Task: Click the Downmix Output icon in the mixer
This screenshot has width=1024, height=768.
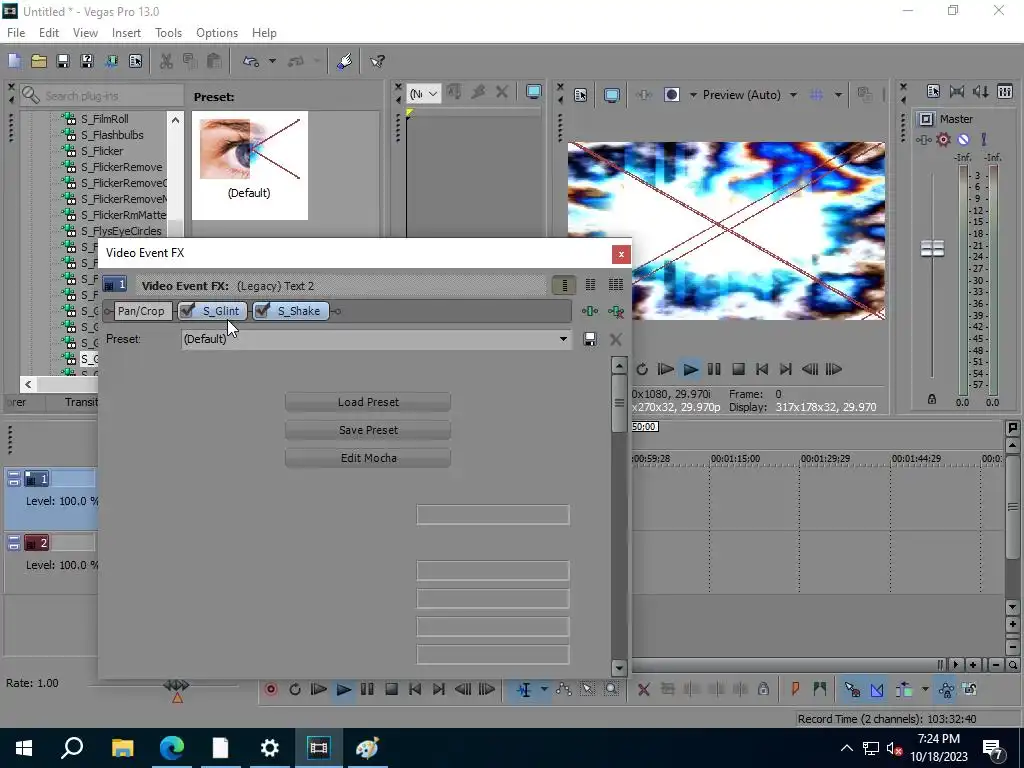Action: [x=957, y=92]
